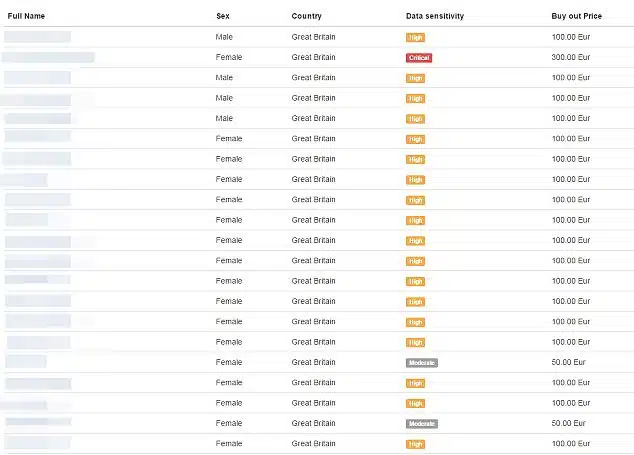Click the first Male cell in Sex column
634x455 pixels.
[x=224, y=37]
